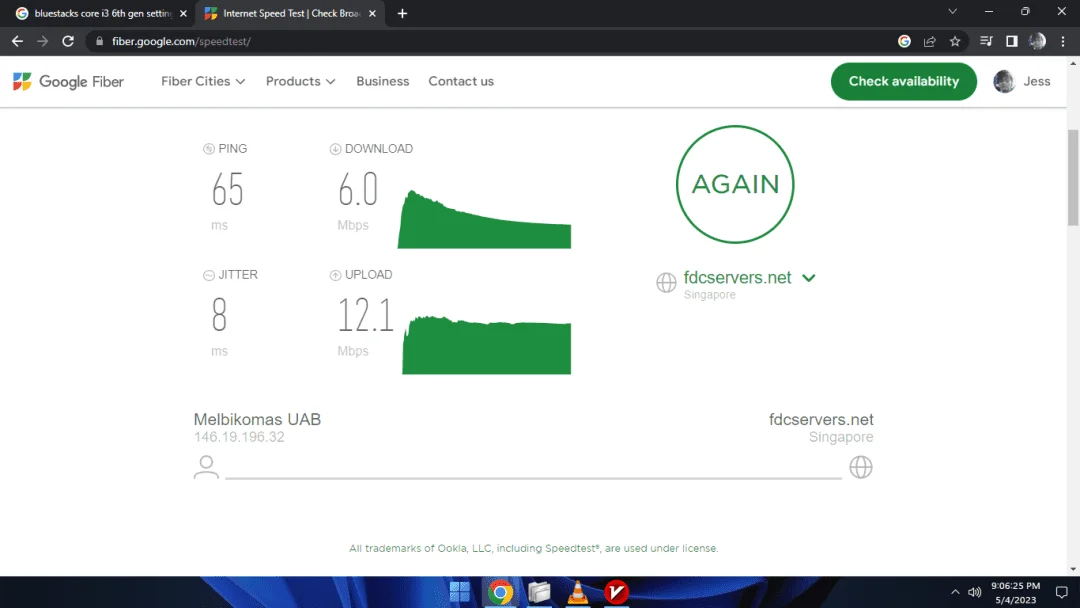Click the 12.1 Mbps upload value

(x=365, y=316)
